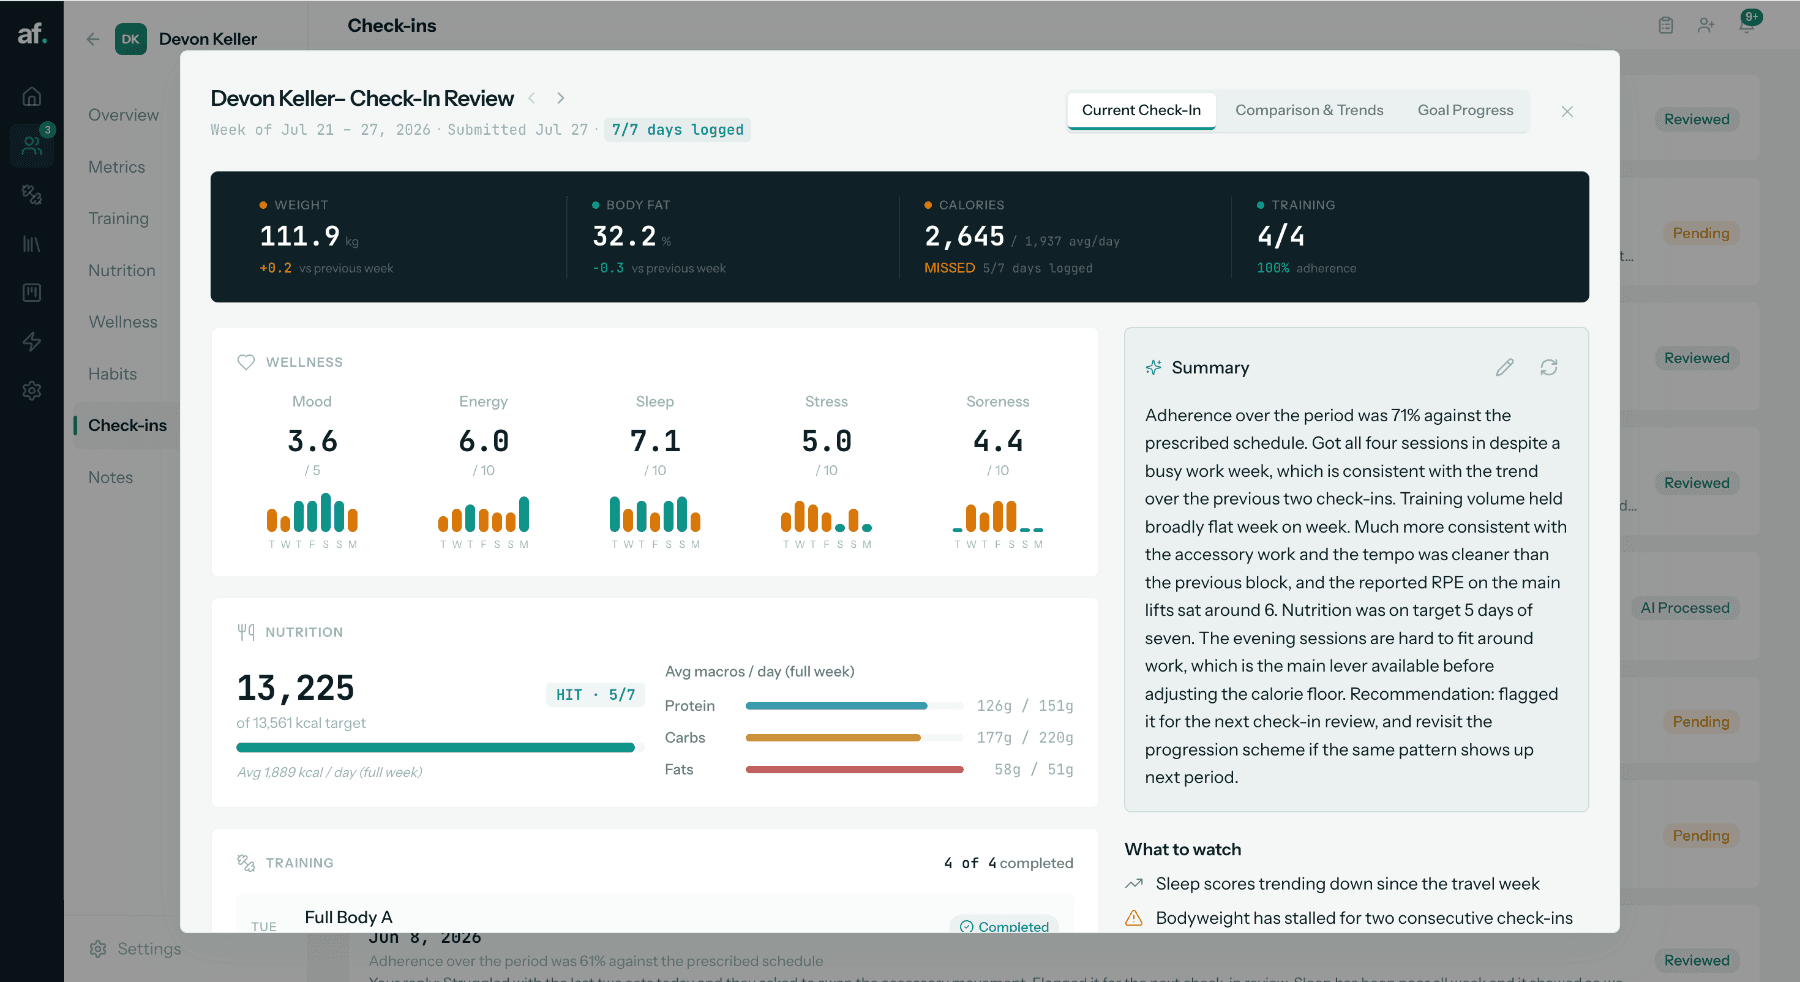
Task: Close the Check-In Review dialog
Action: click(x=1567, y=112)
